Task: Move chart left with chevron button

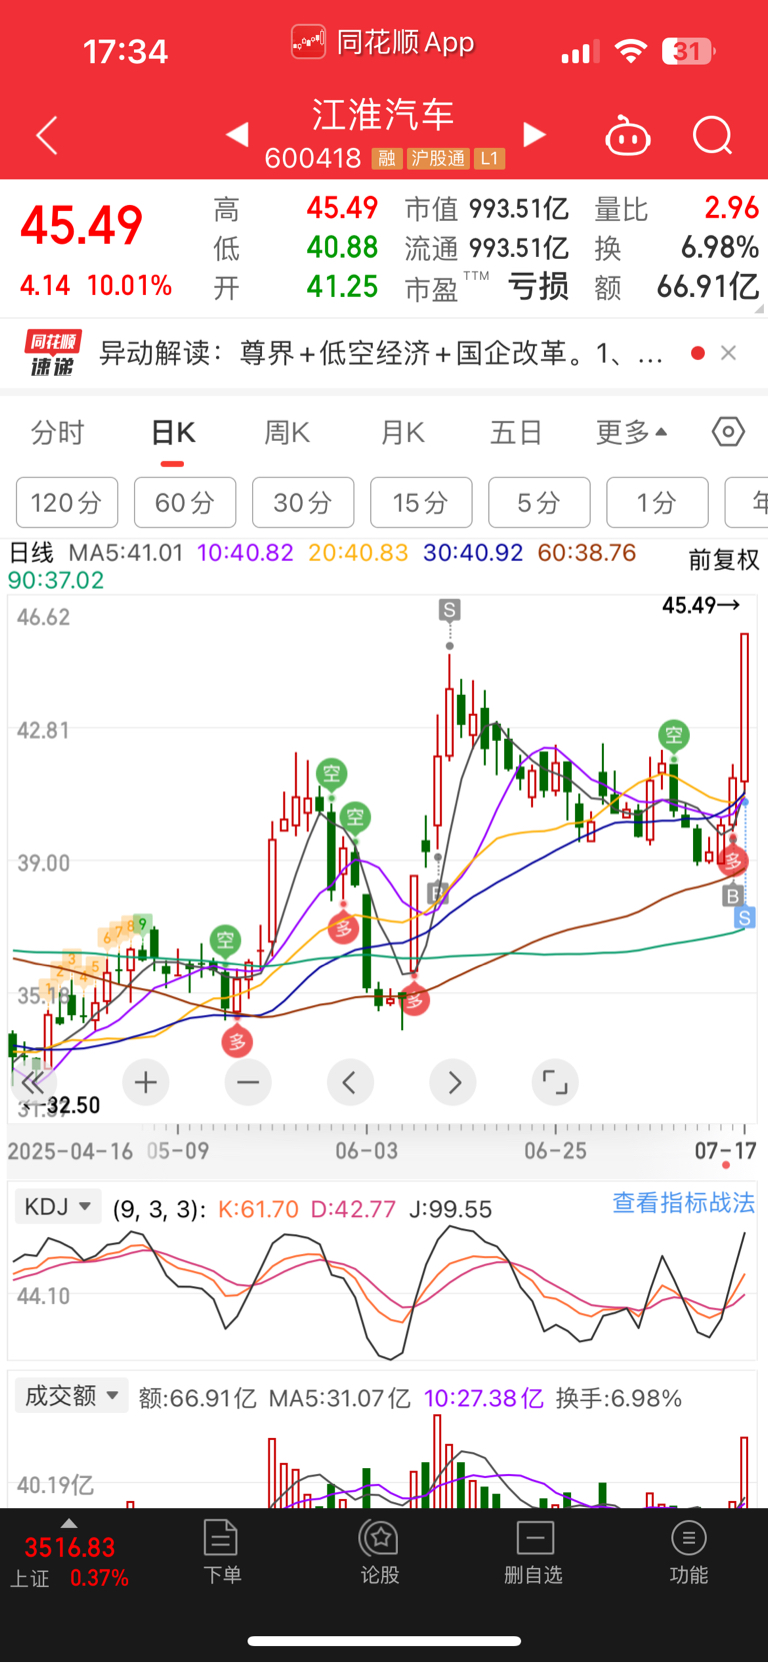Action: coord(350,1082)
